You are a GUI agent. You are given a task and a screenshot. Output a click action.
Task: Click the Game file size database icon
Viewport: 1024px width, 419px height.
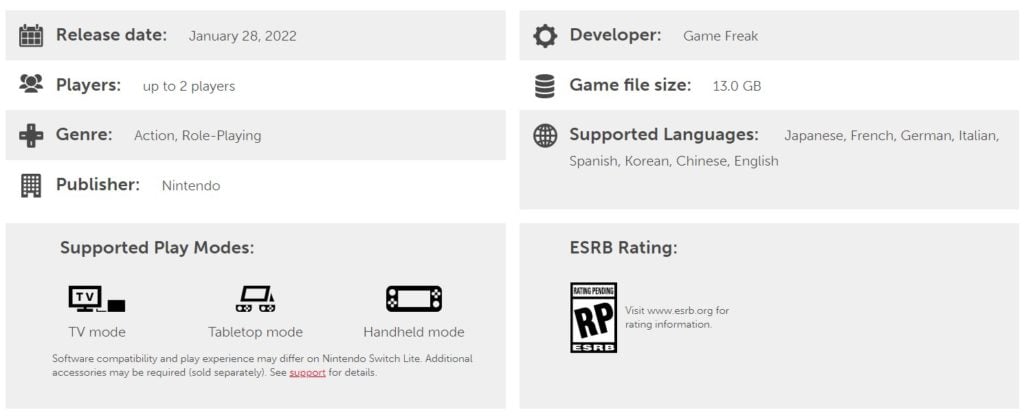point(545,86)
